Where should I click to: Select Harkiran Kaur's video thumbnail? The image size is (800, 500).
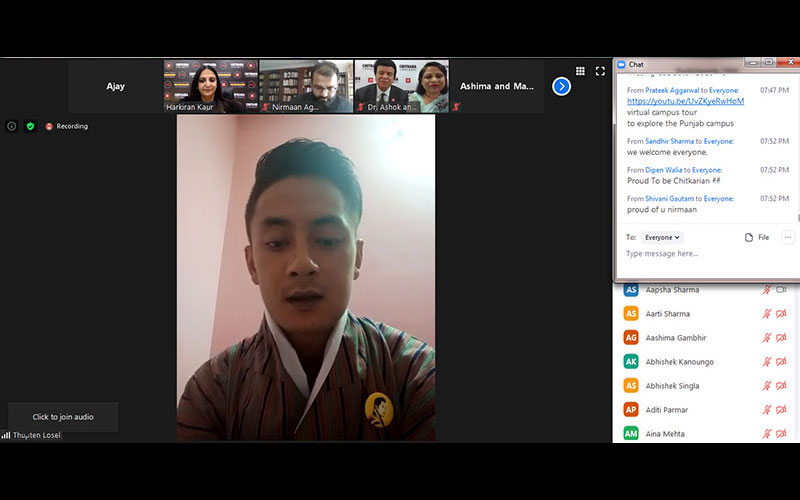coord(210,86)
